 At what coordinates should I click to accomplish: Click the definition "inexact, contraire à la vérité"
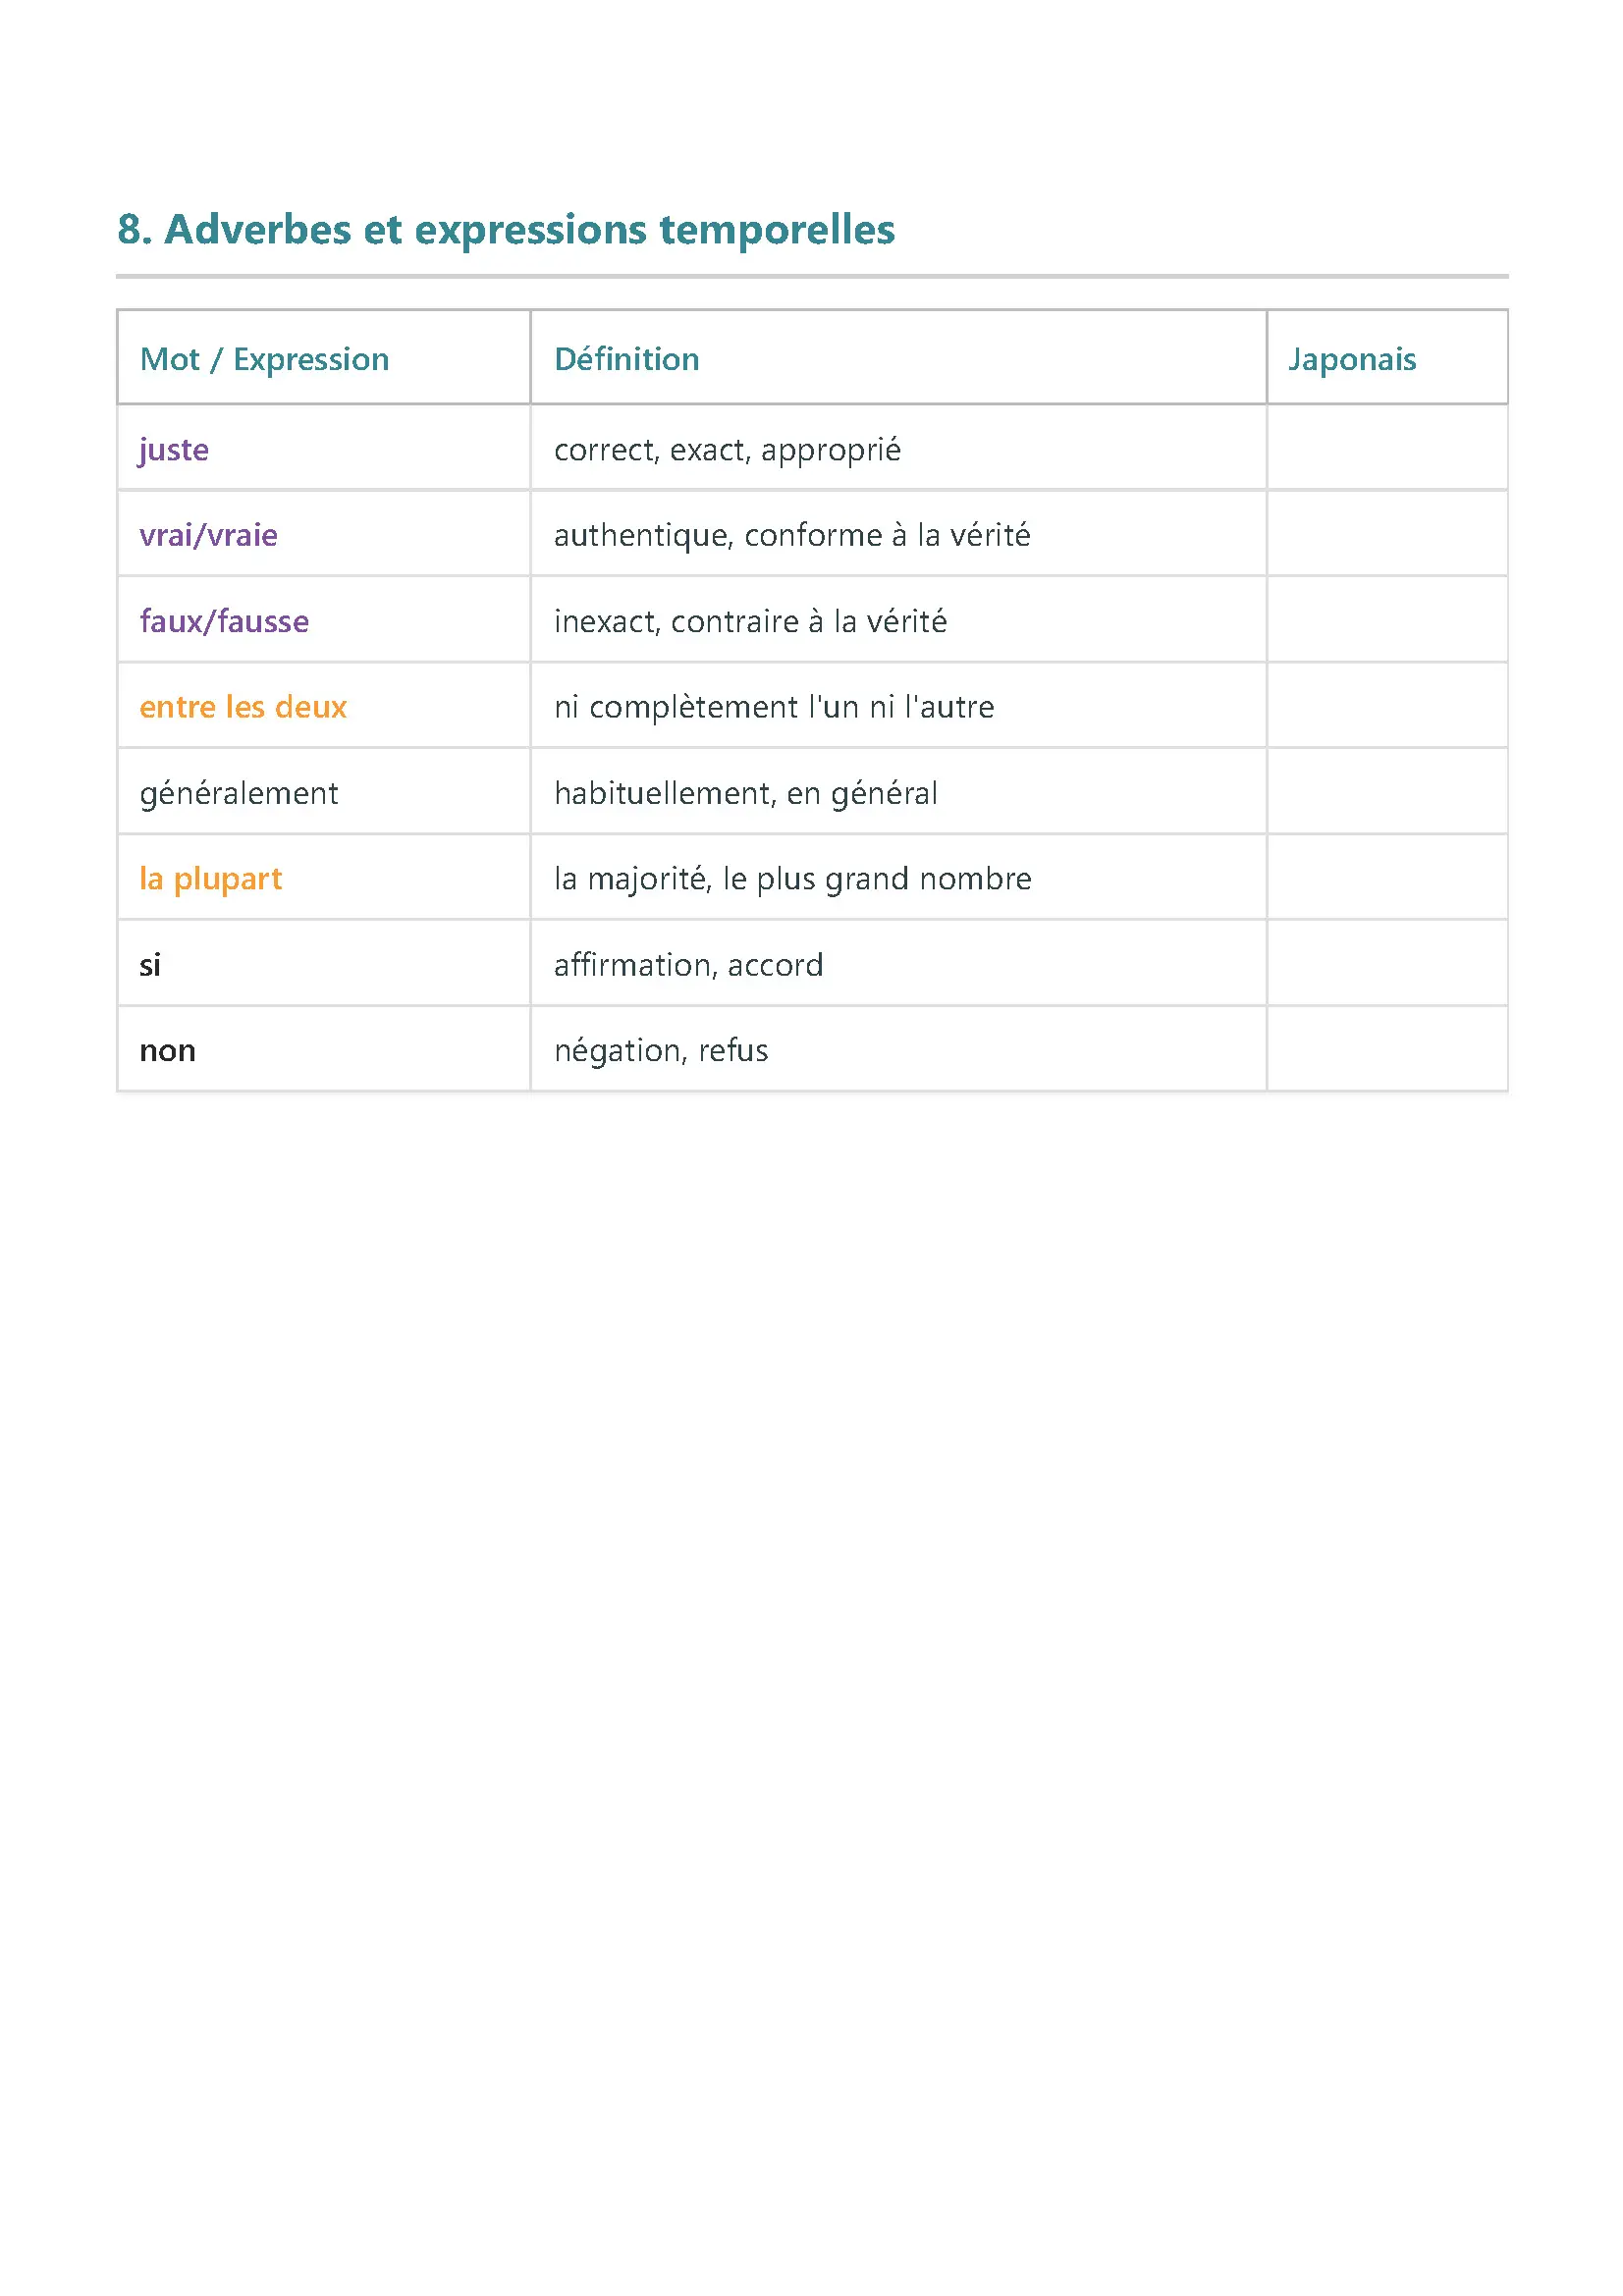click(750, 622)
